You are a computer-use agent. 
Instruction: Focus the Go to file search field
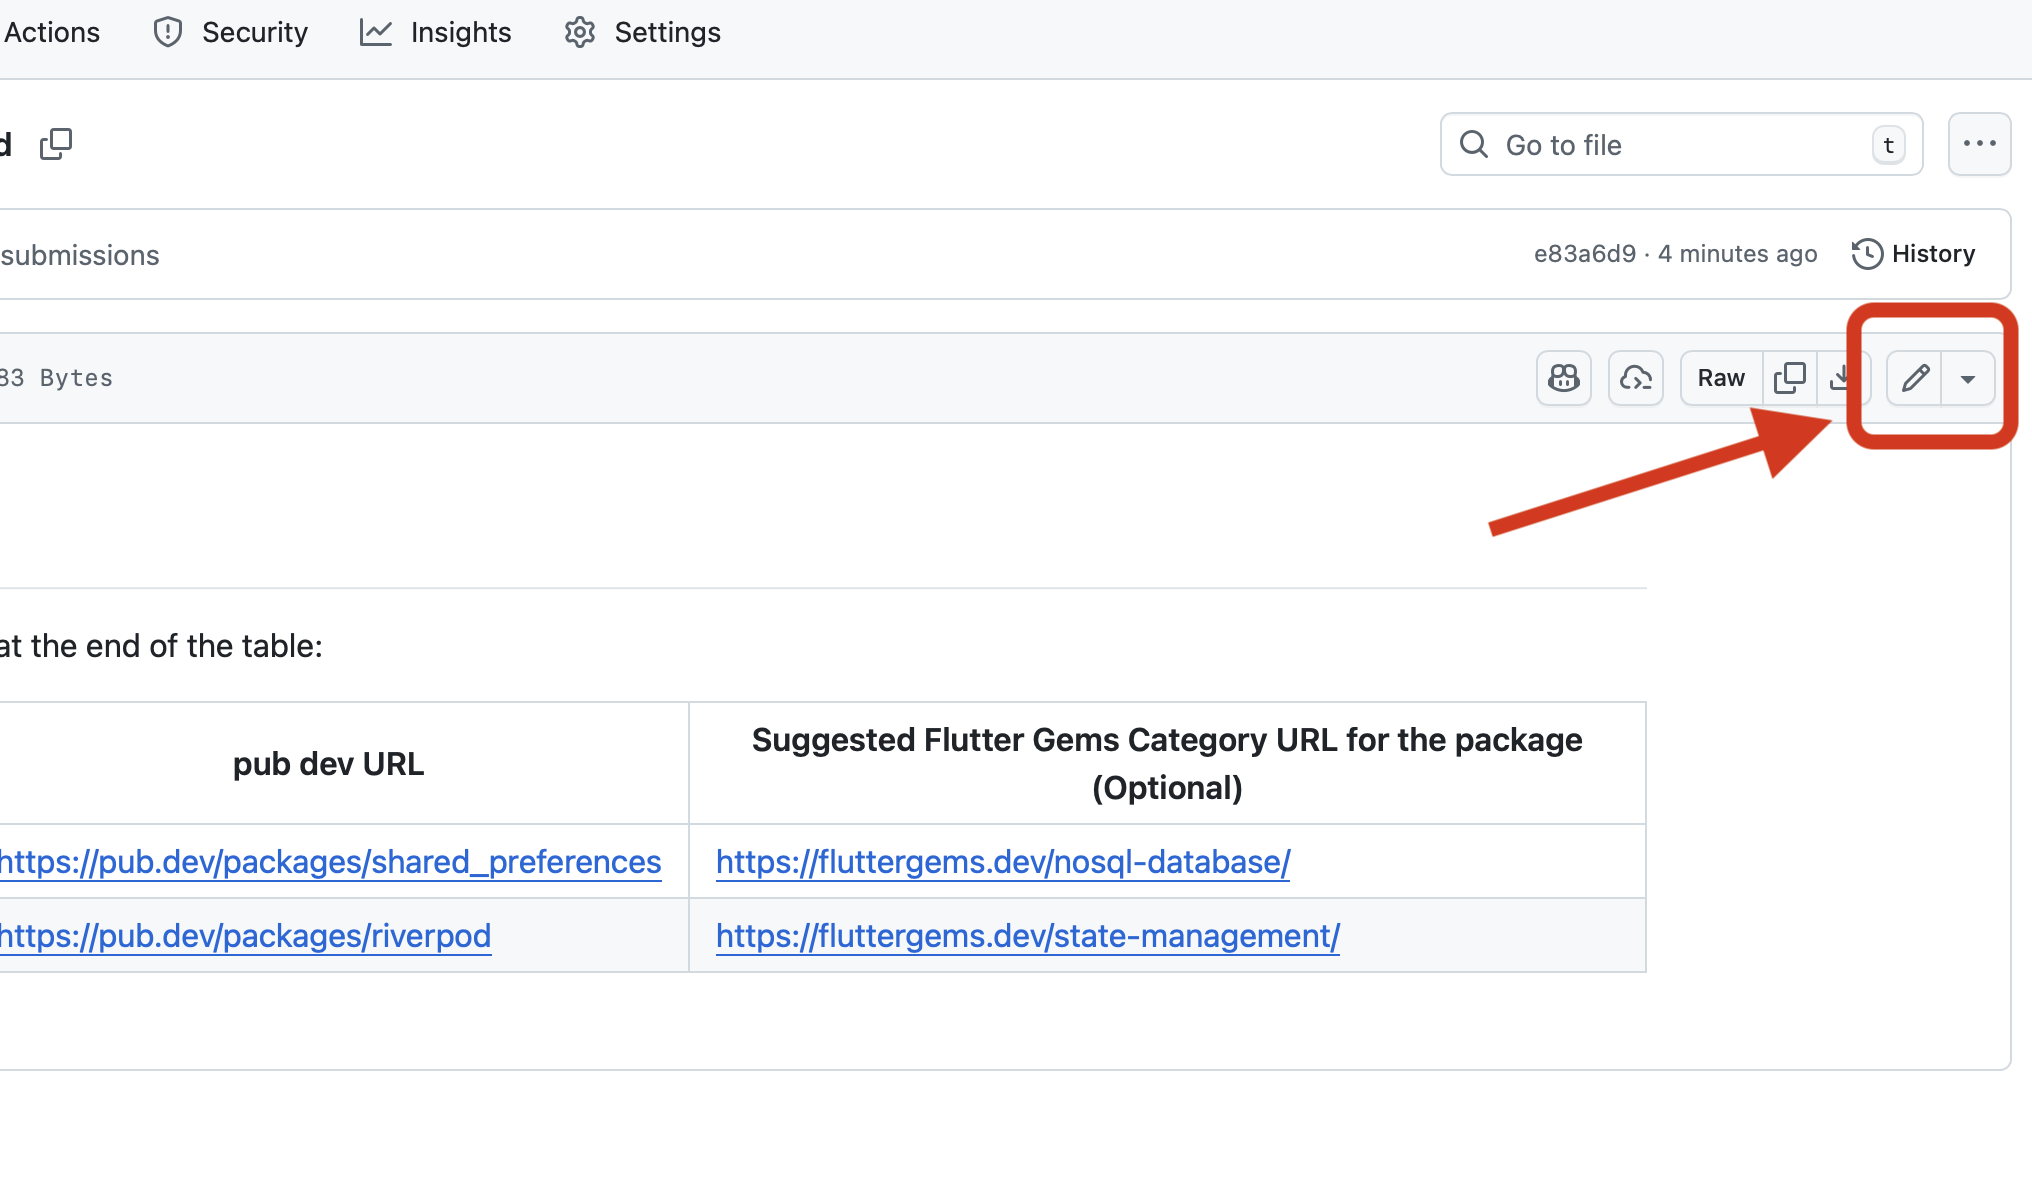coord(1681,144)
